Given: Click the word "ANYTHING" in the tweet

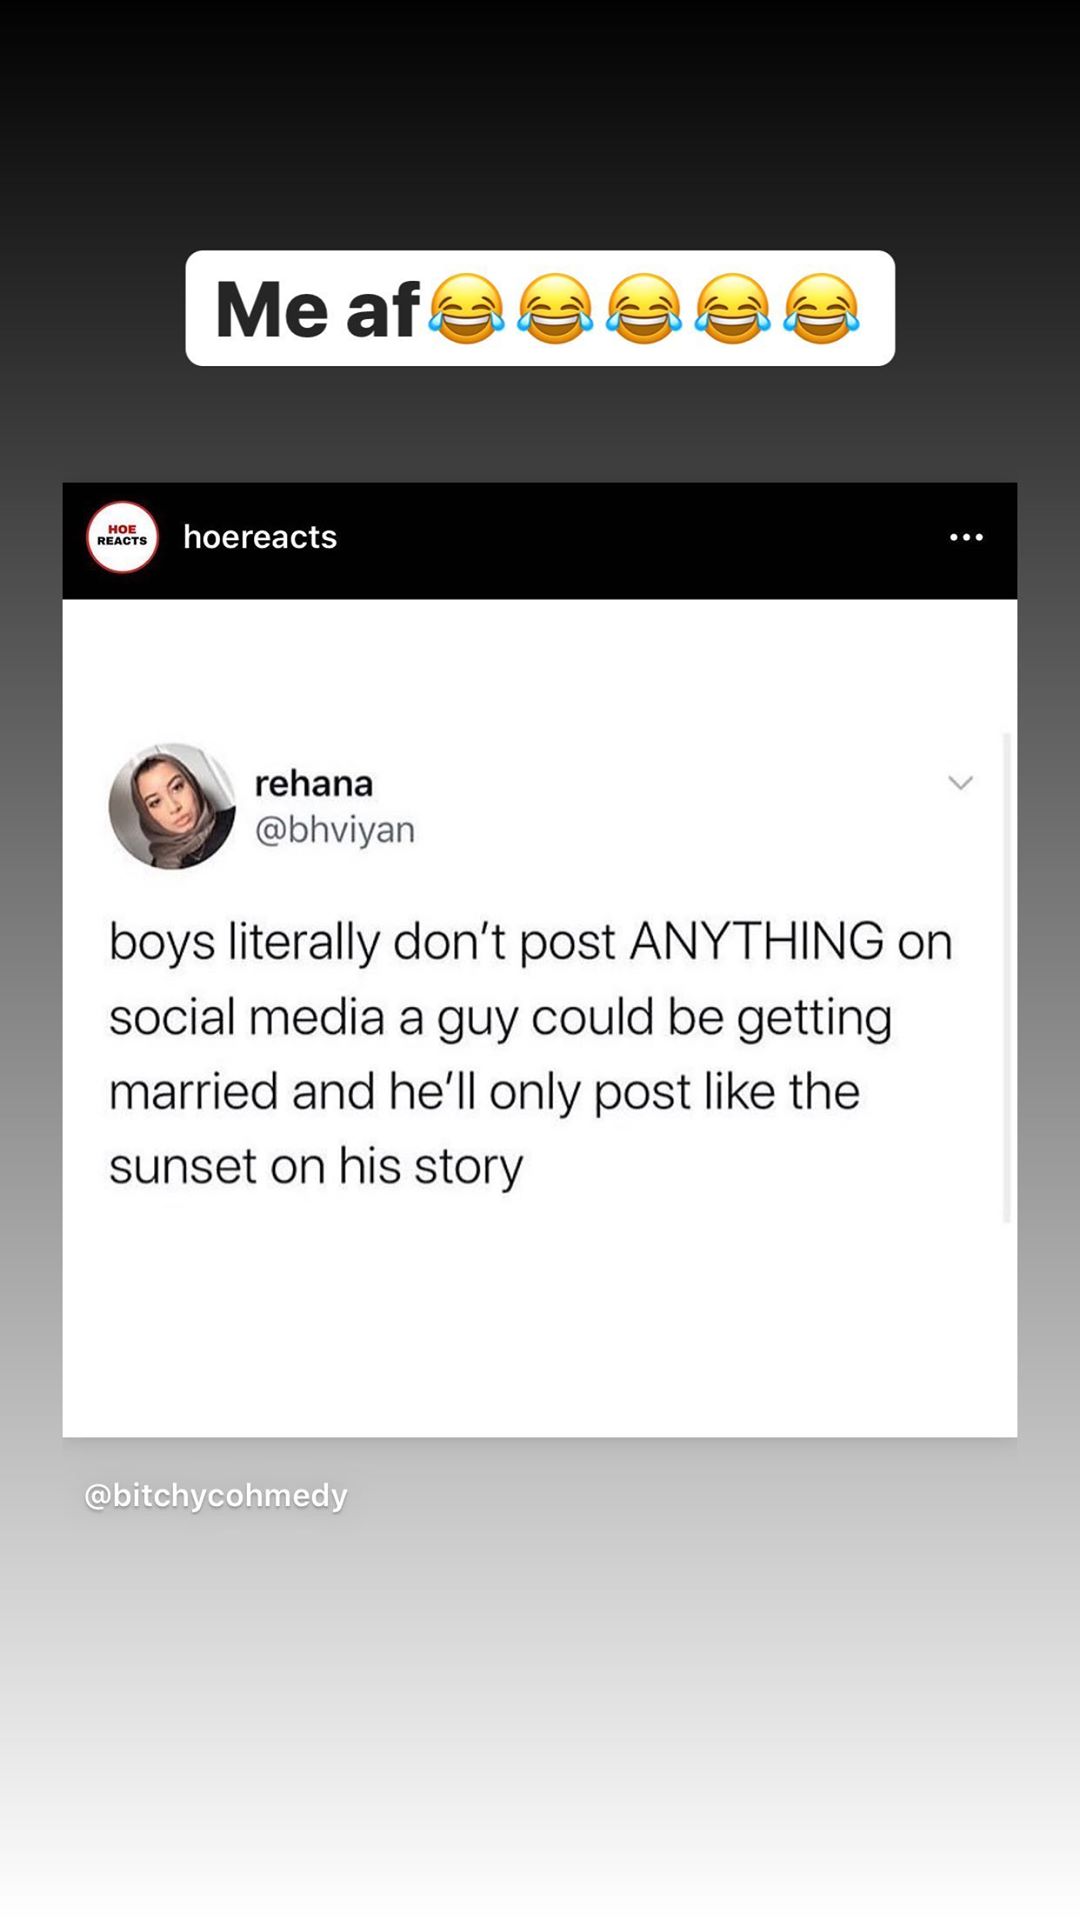Looking at the screenshot, I should click(x=757, y=941).
